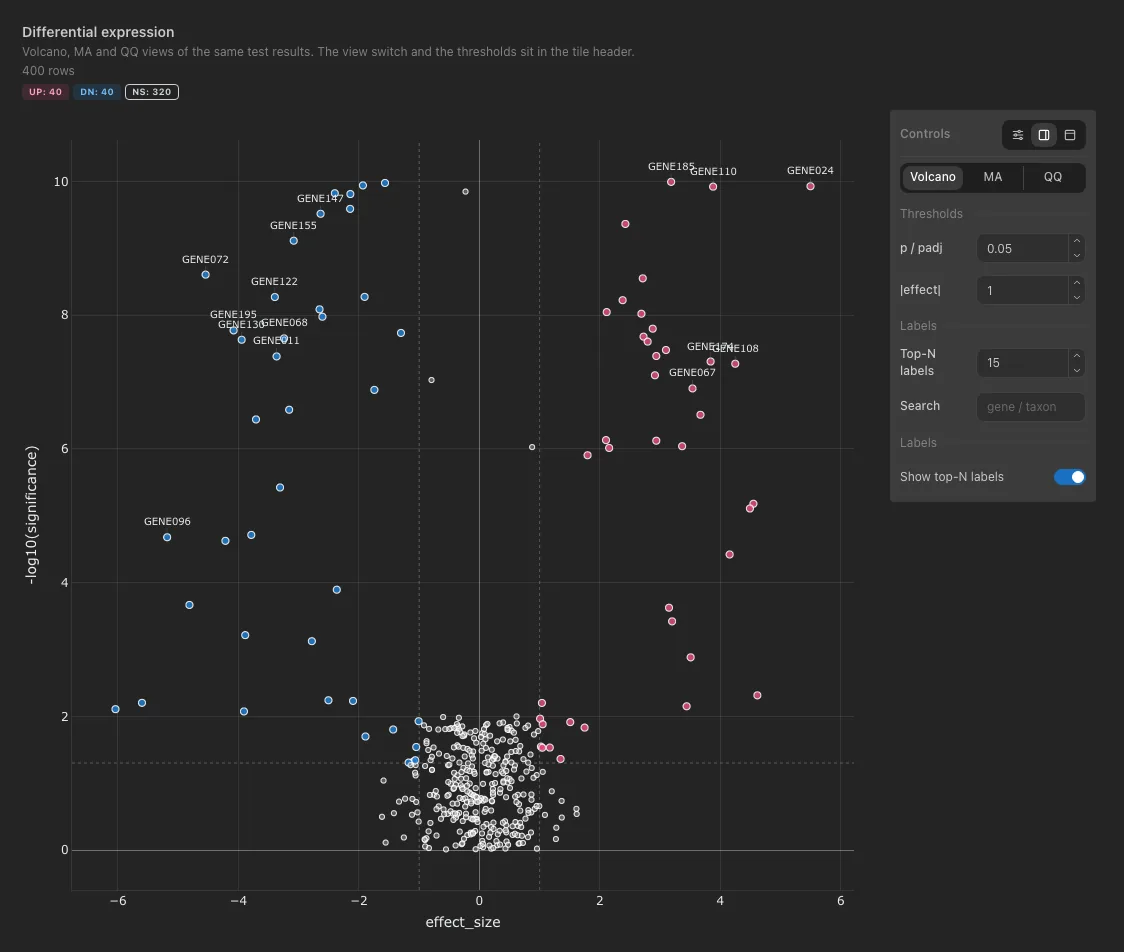1124x952 pixels.
Task: Click the gene / taxon search field
Action: coord(1030,406)
